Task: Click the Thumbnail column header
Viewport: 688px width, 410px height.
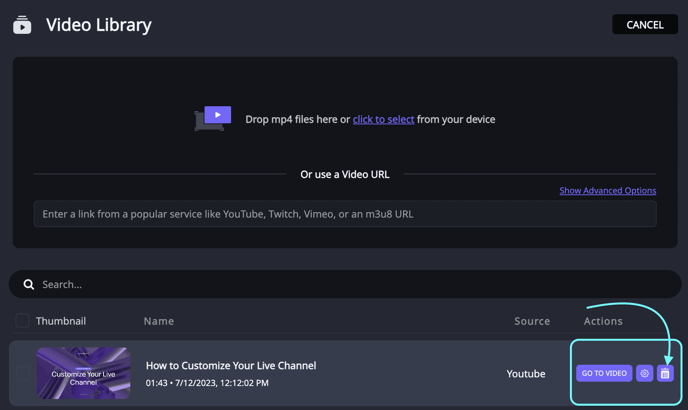Action: tap(61, 321)
